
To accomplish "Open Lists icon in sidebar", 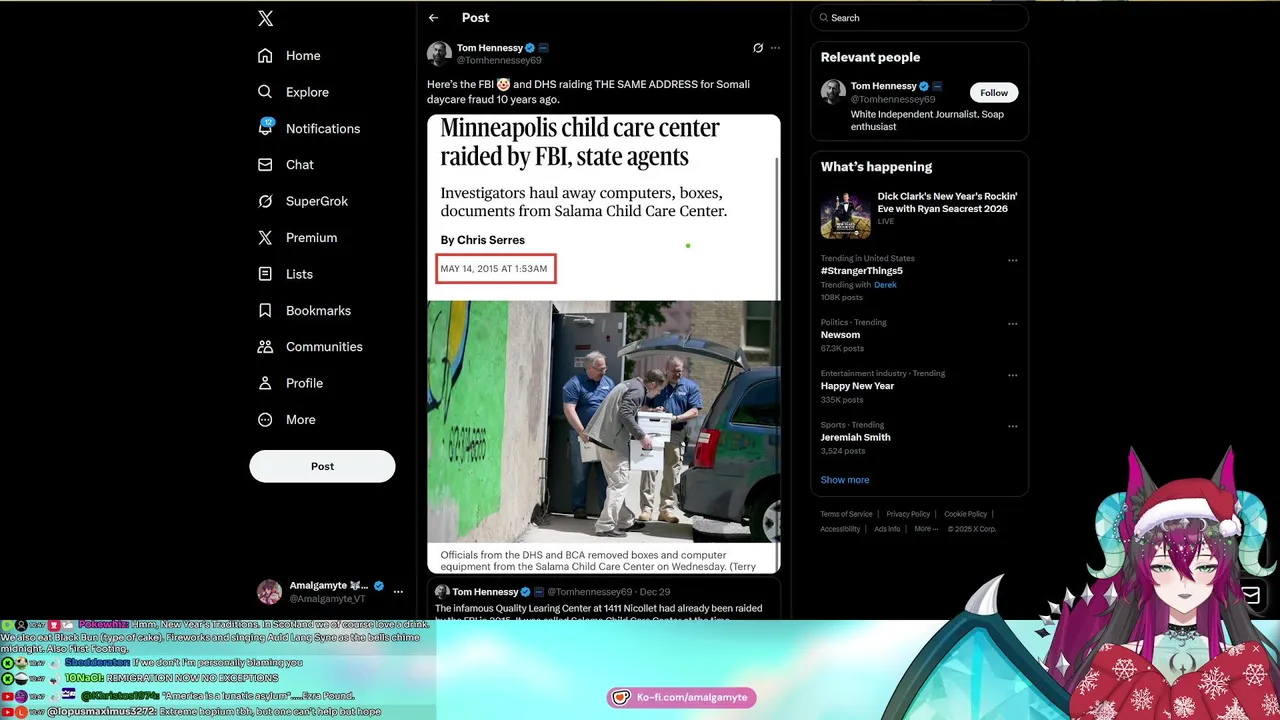I will (x=265, y=274).
